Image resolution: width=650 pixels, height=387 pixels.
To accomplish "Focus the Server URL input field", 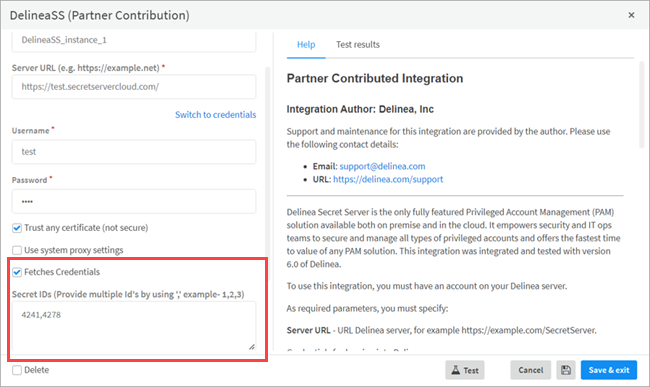I will [134, 87].
